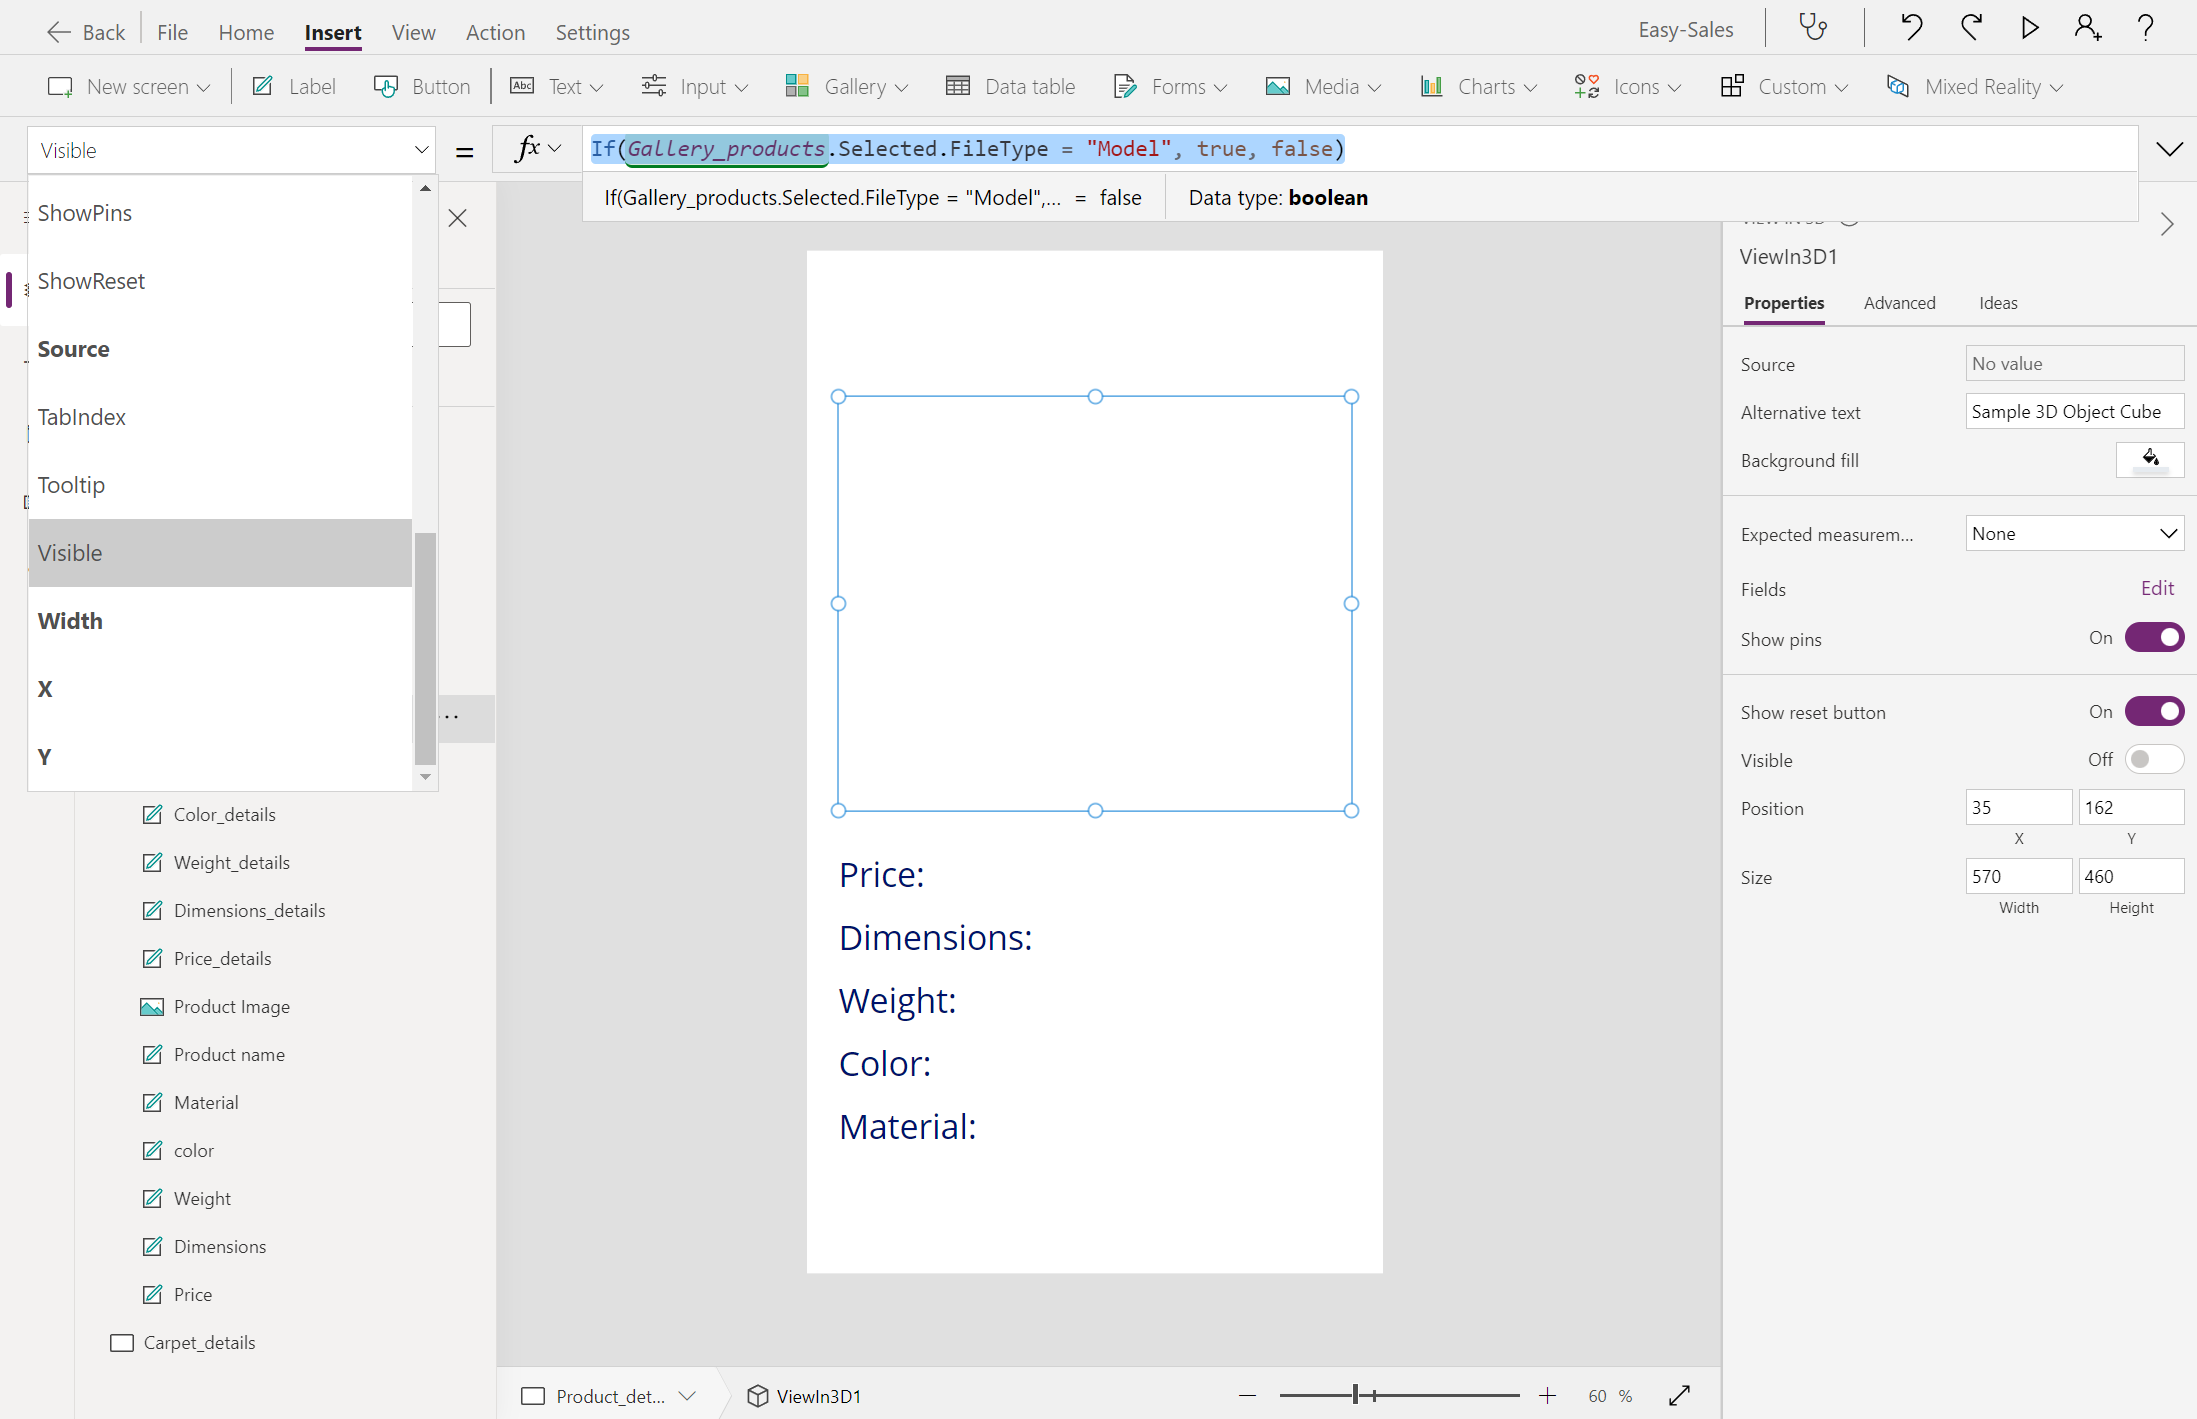
Task: Open Expected measurement None dropdown
Action: coord(2074,534)
